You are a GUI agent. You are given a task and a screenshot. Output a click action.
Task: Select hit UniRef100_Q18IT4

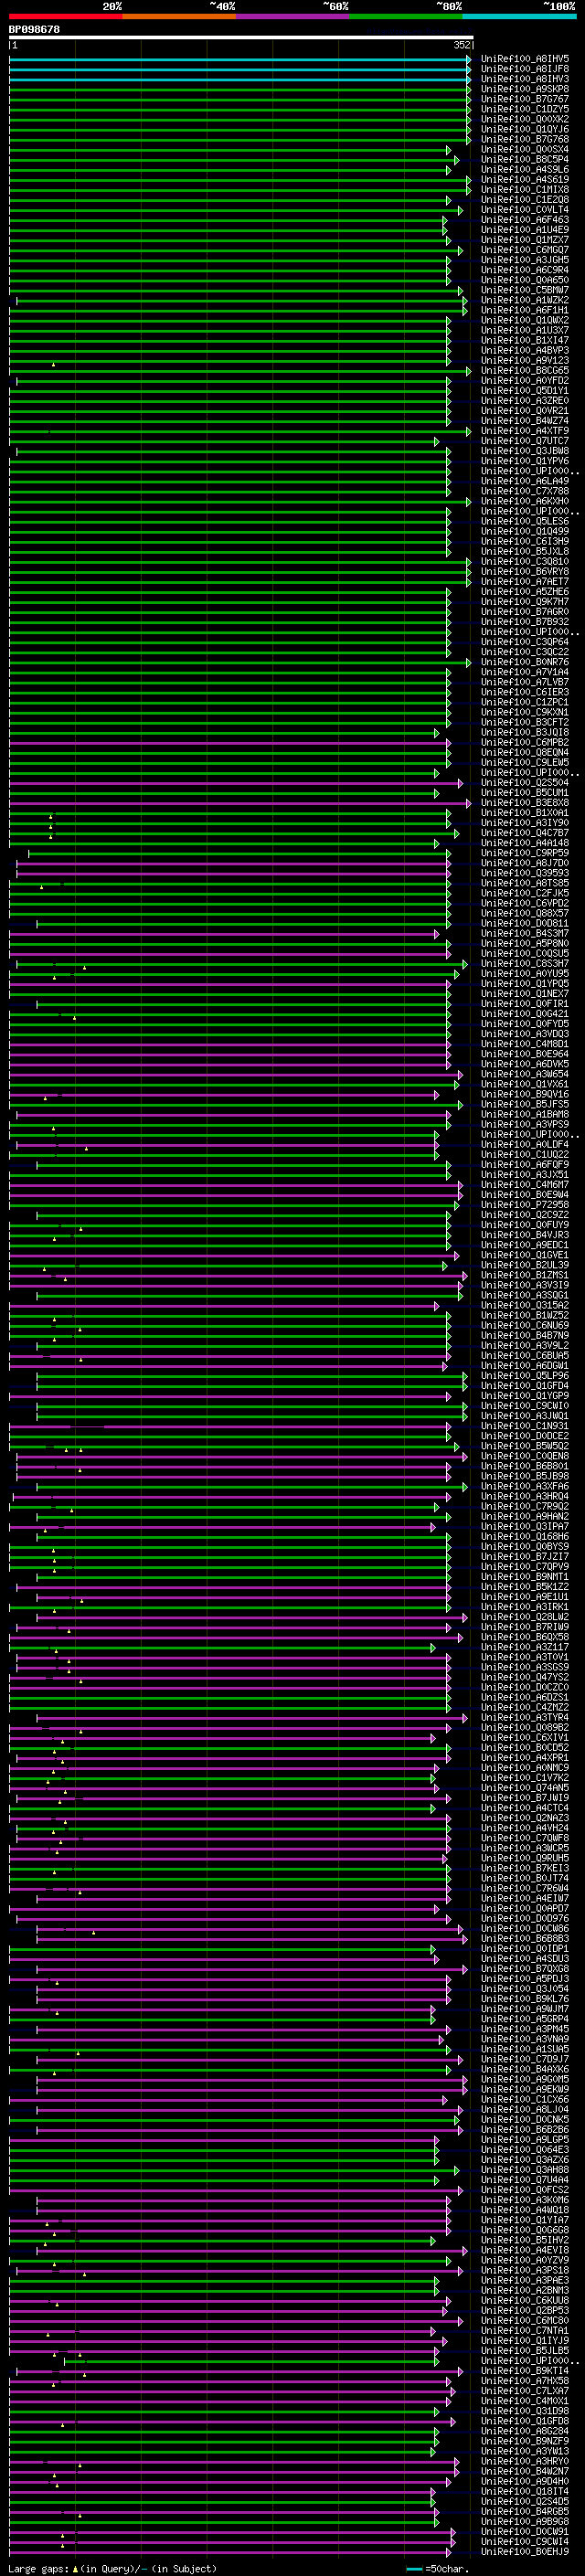click(525, 2491)
